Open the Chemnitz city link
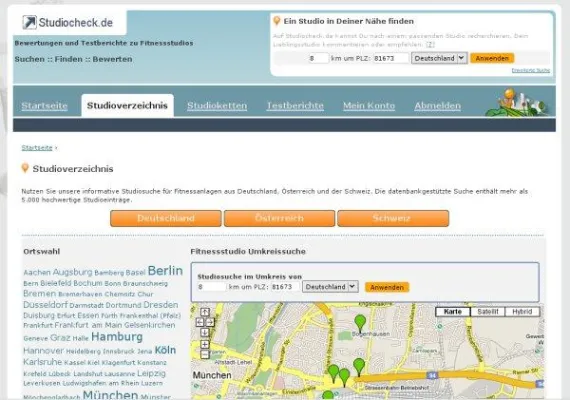570x400 pixels. tap(120, 294)
